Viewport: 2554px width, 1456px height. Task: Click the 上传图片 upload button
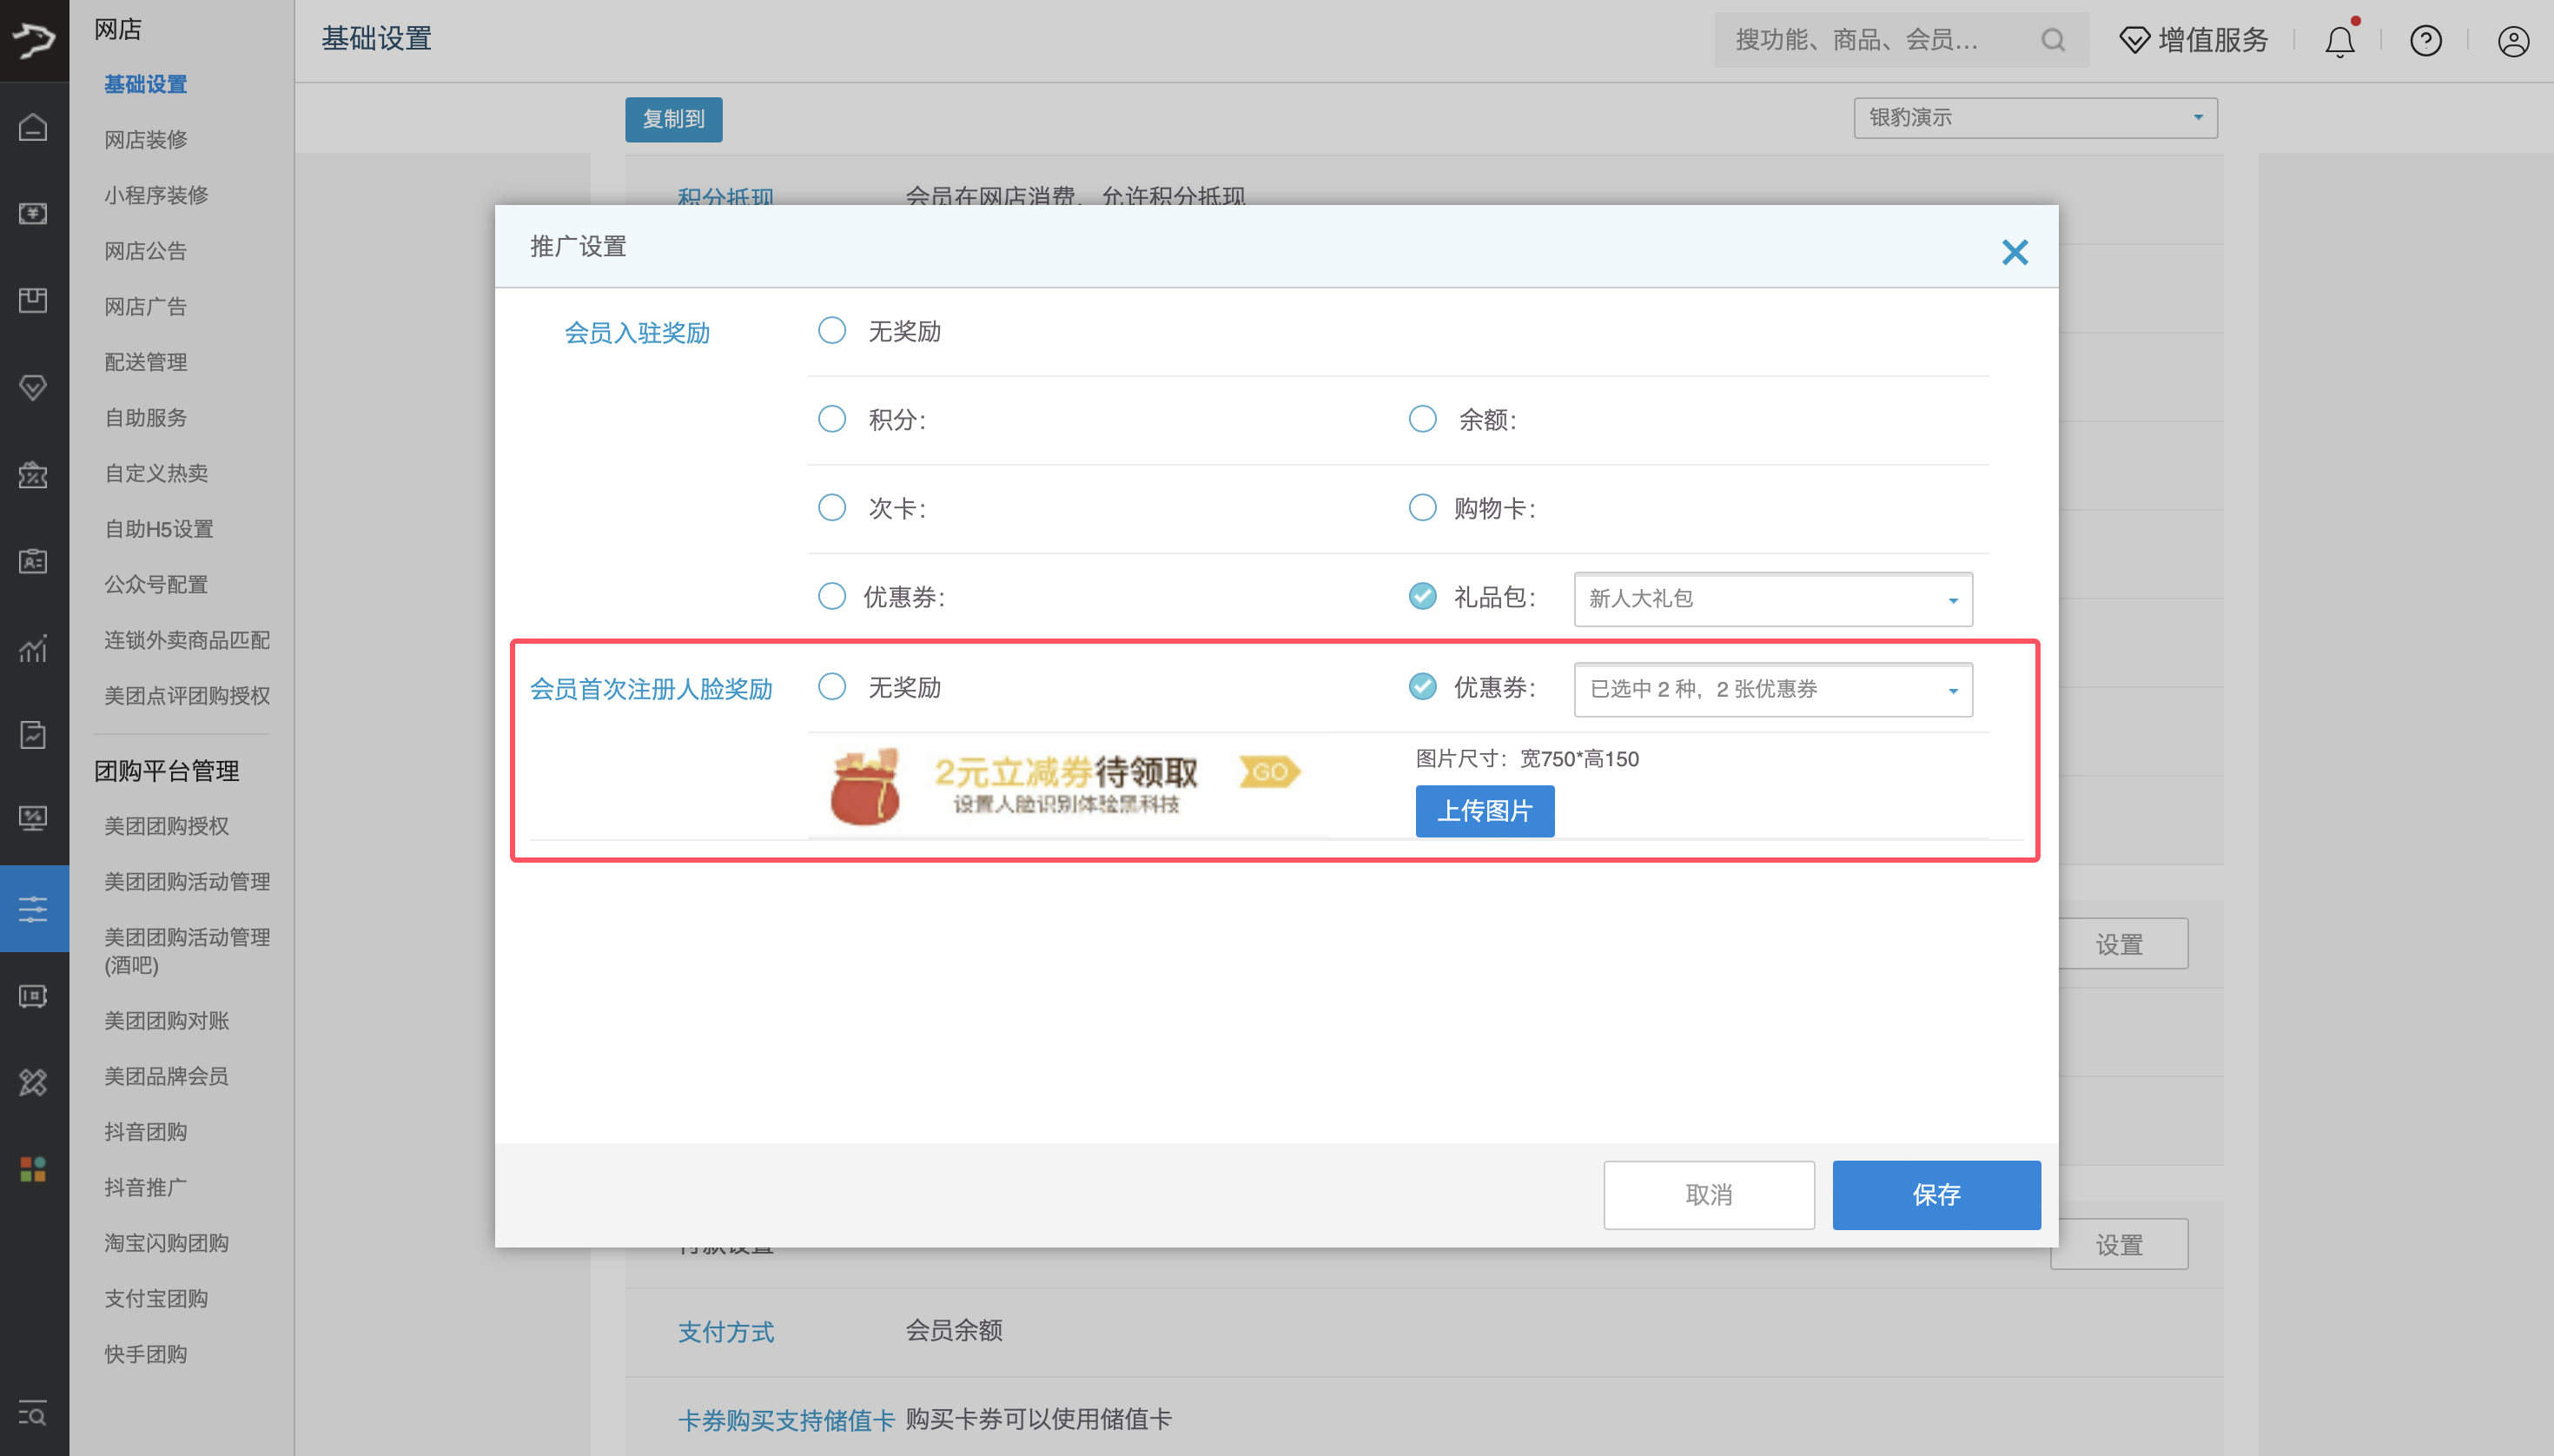point(1484,811)
